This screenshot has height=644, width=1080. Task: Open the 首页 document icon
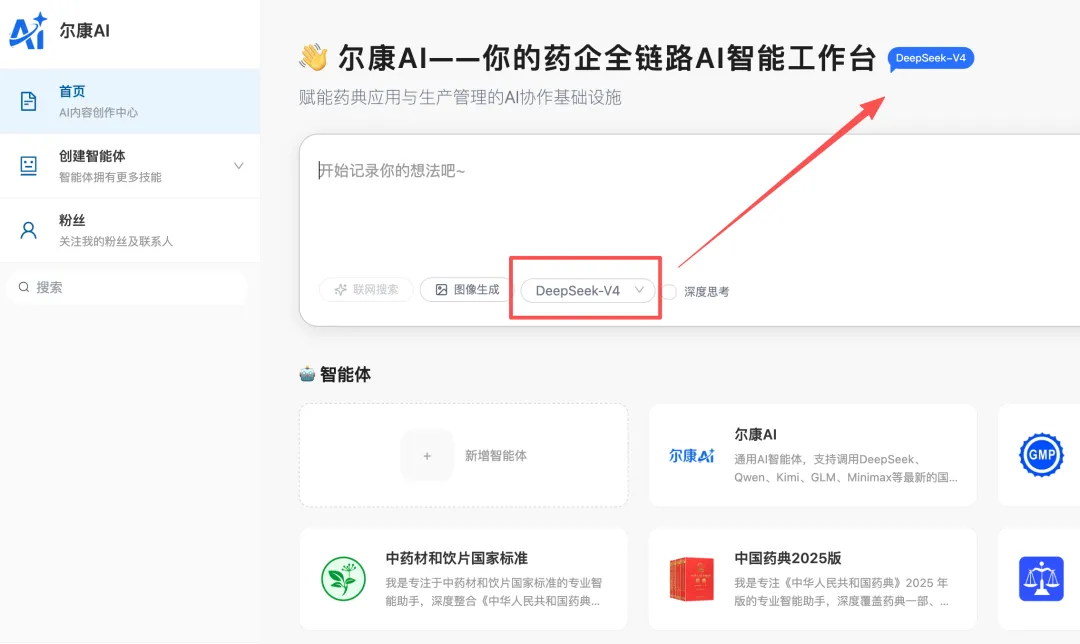[28, 101]
